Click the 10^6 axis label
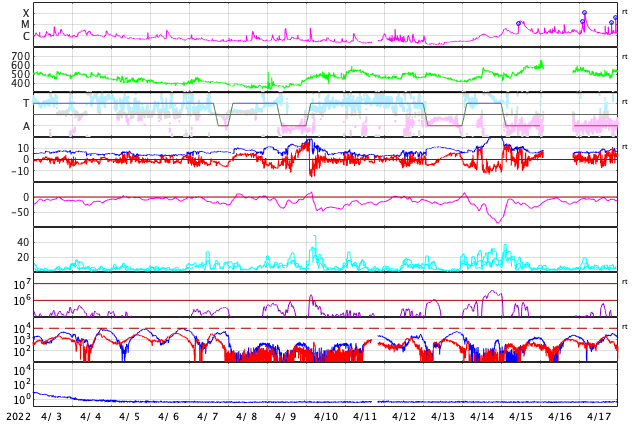634x424 pixels. coord(22,301)
